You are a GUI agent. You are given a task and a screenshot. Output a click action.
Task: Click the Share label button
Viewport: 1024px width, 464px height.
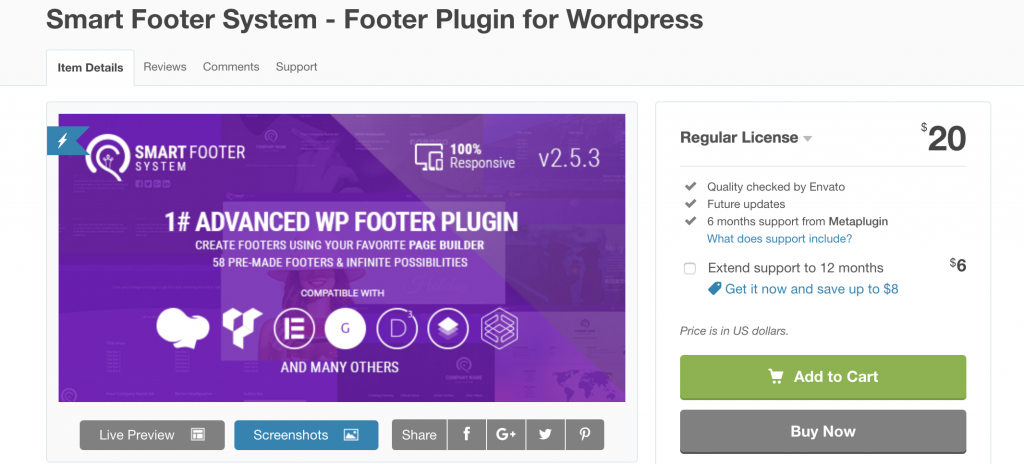419,435
